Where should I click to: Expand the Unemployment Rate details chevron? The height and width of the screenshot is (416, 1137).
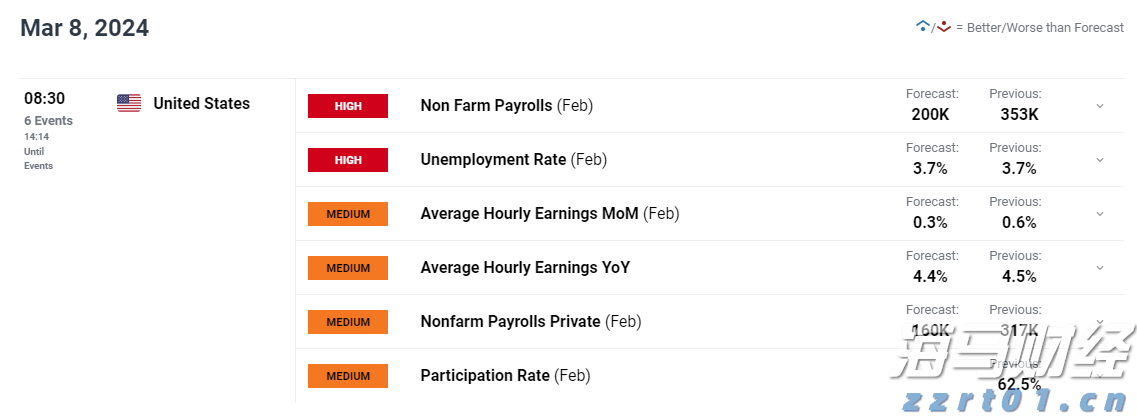[1100, 160]
